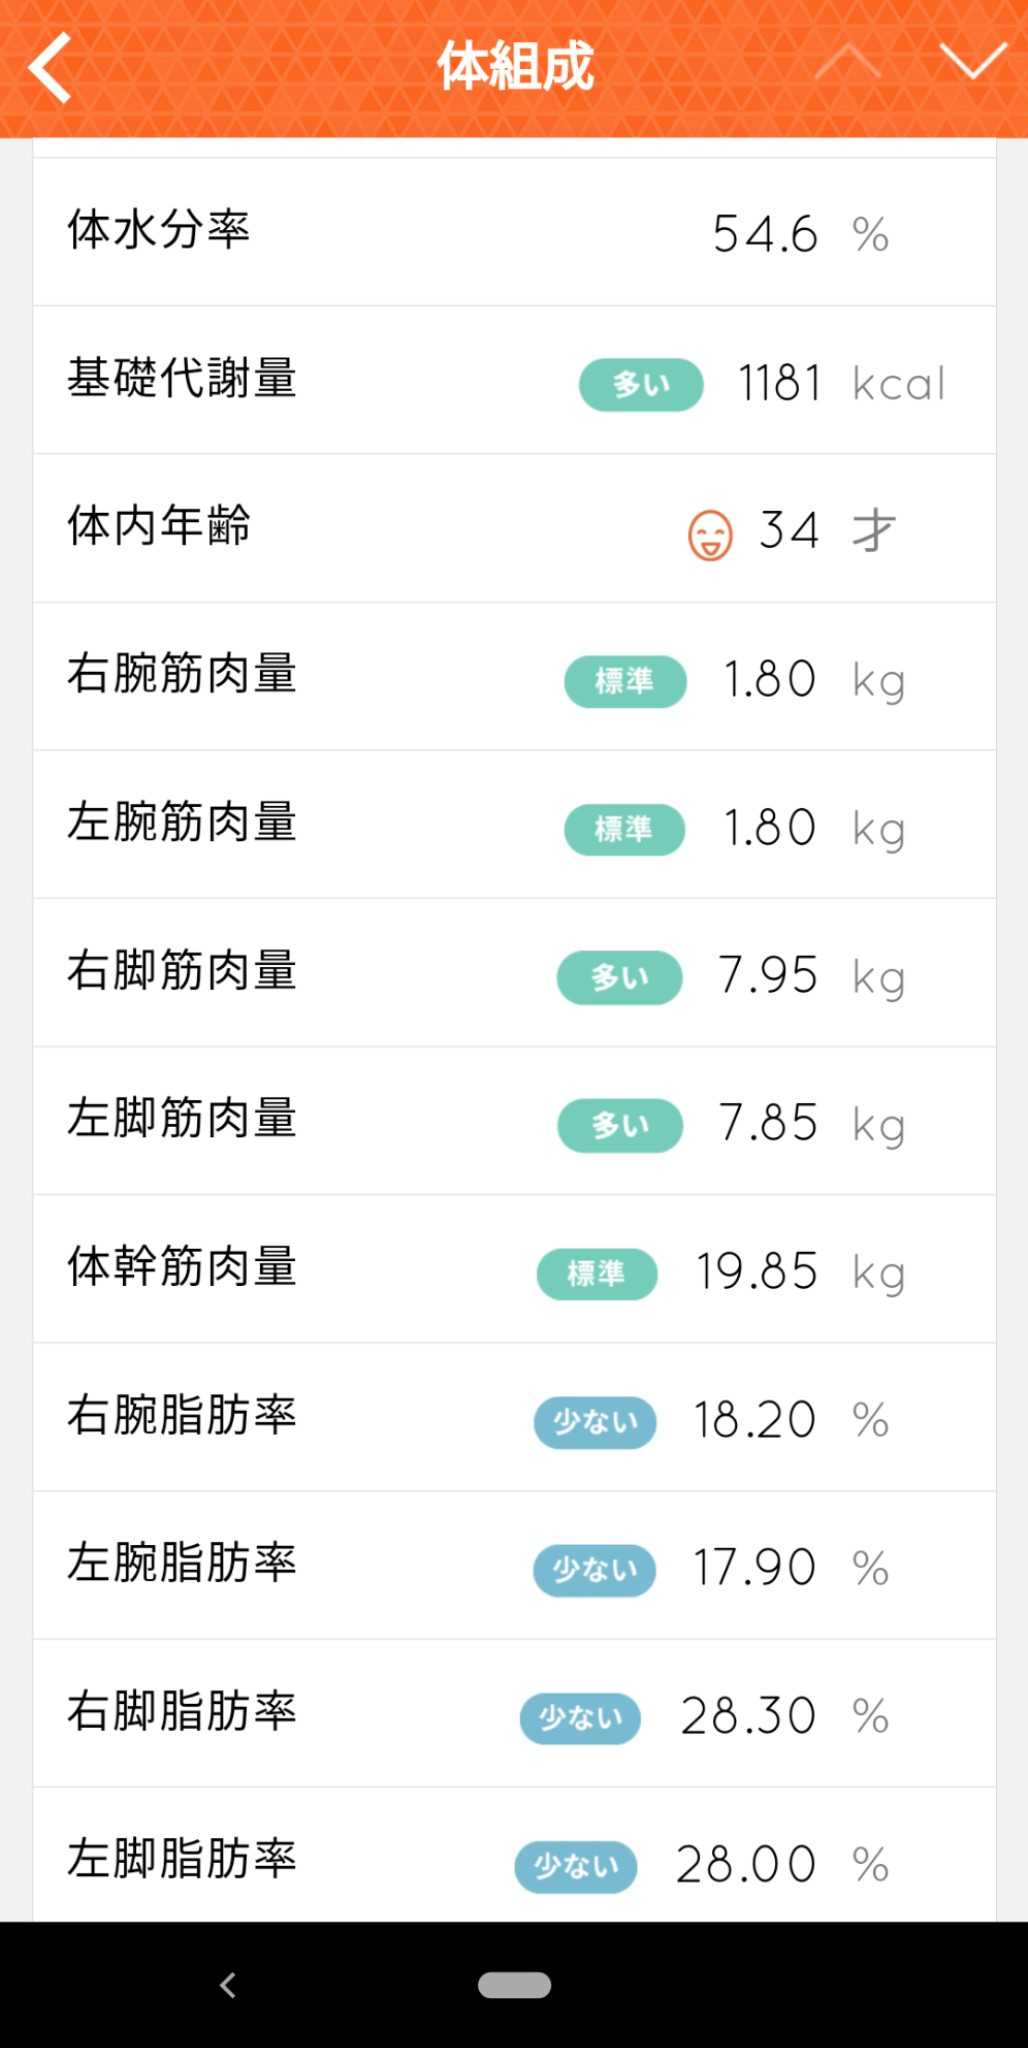The image size is (1028, 2048).
Task: Select the 体幹筋肉量 row label
Action: (182, 1267)
